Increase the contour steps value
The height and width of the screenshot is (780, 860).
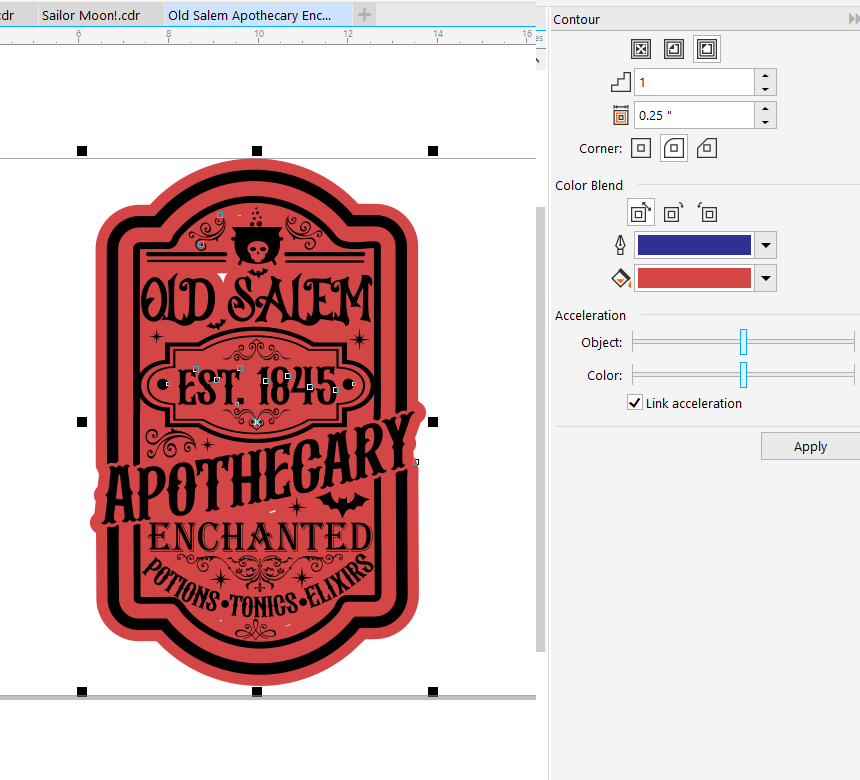pyautogui.click(x=765, y=75)
